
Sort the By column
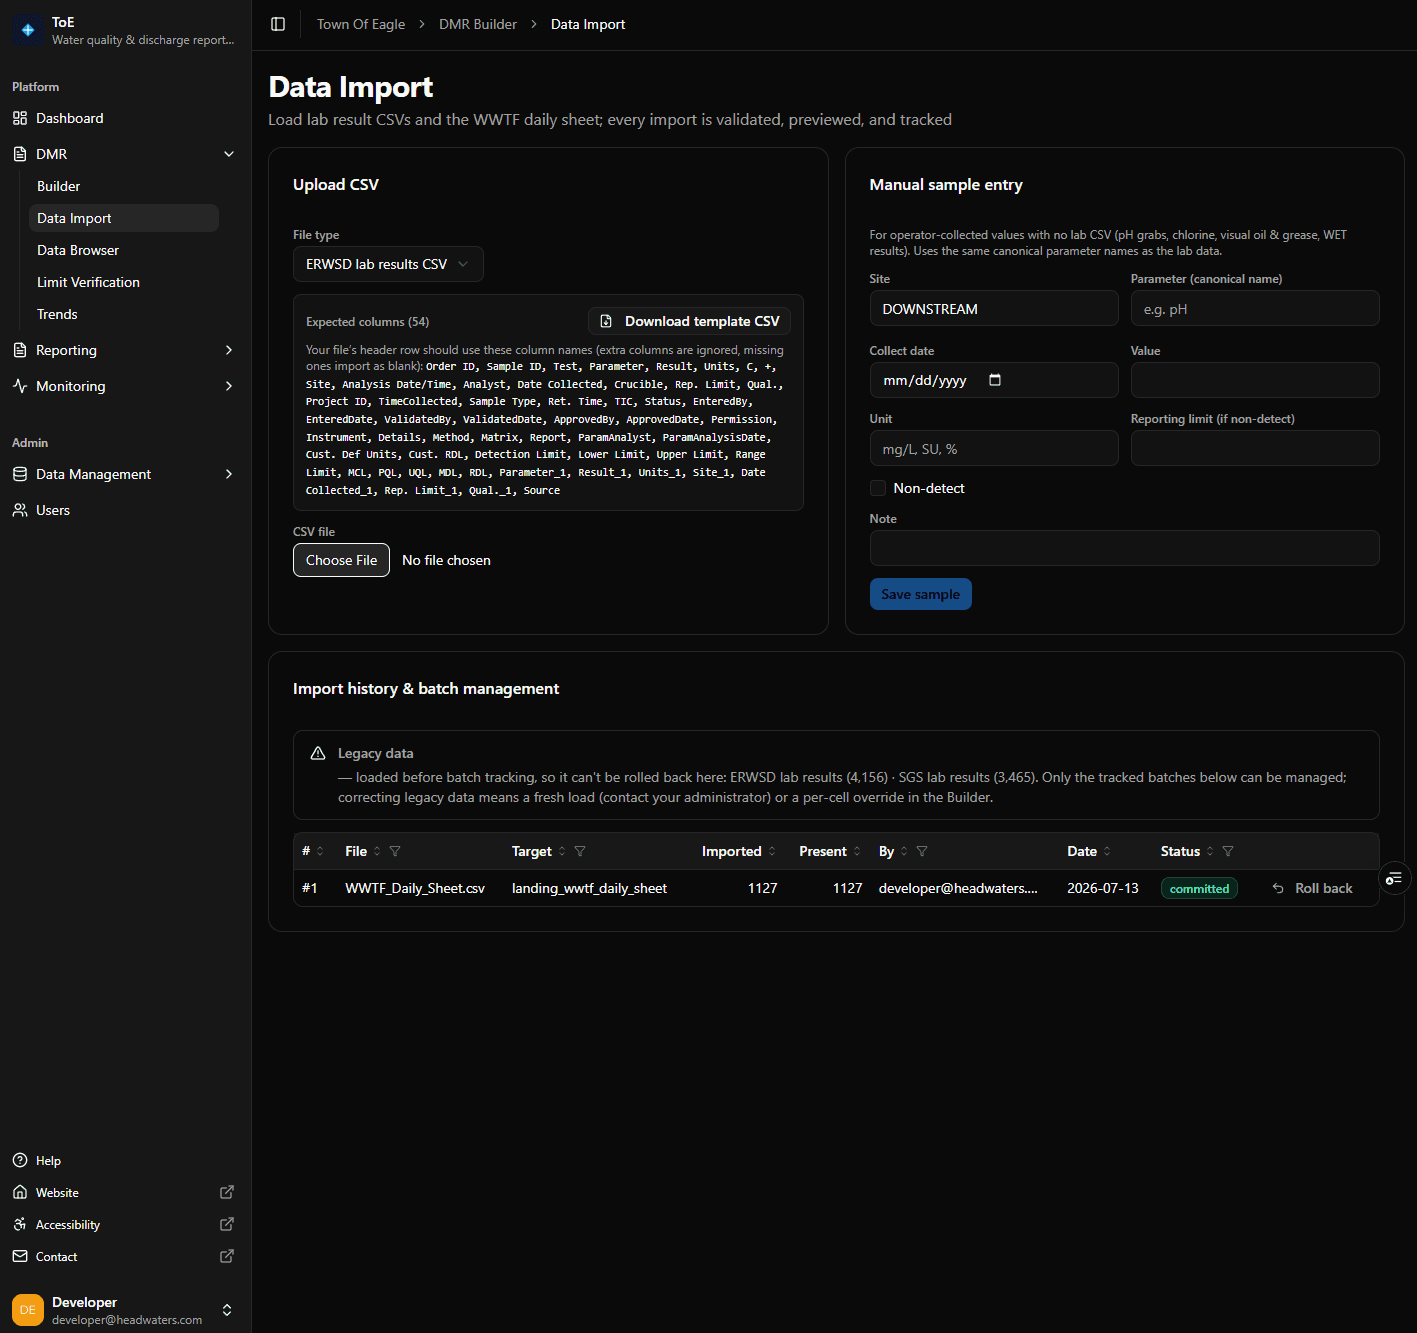(904, 851)
